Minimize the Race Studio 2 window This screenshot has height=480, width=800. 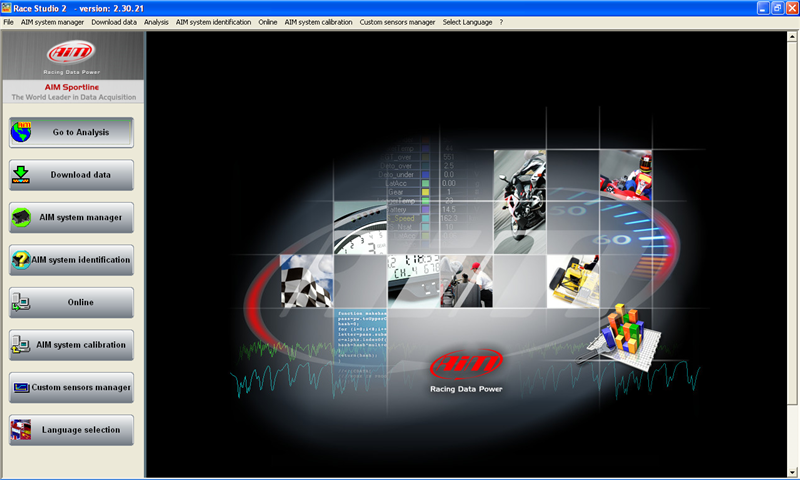click(763, 8)
